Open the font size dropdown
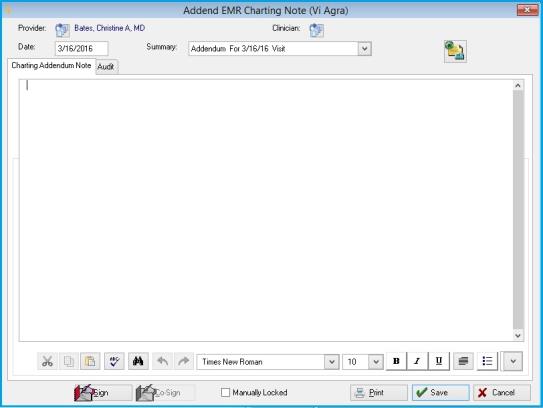 point(376,362)
